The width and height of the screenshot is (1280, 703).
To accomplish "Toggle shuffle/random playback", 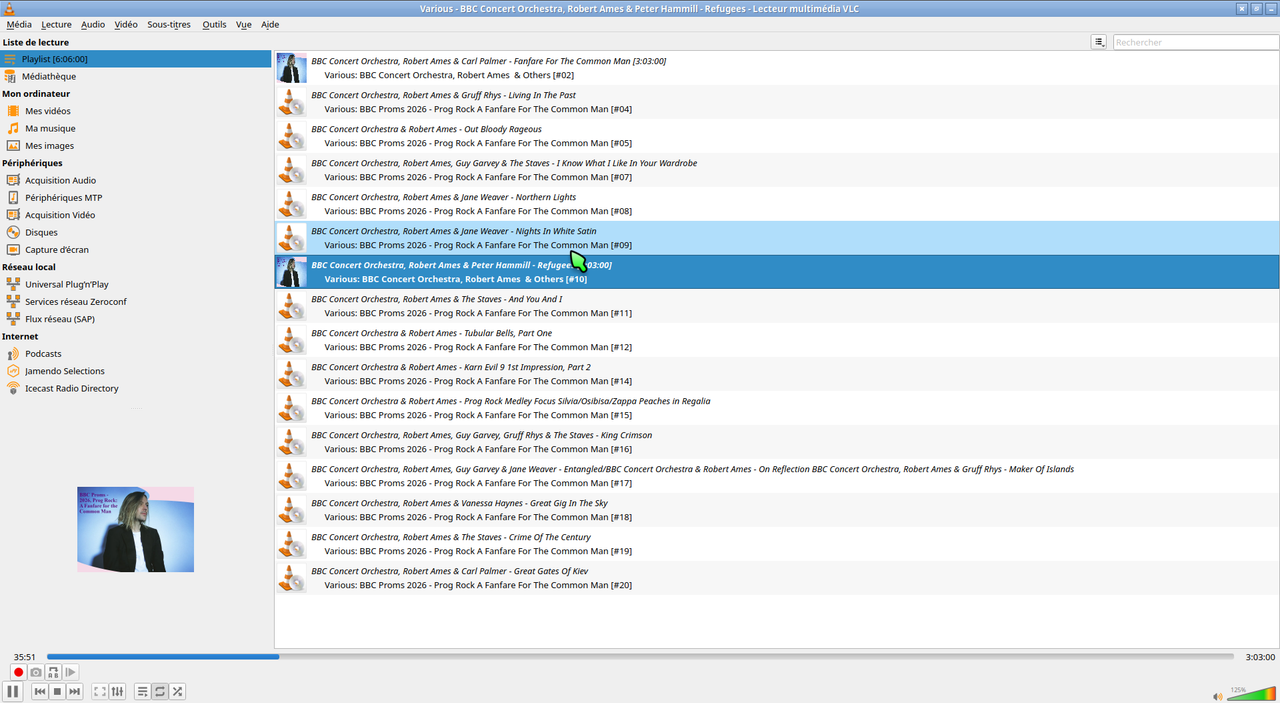I will pos(177,691).
